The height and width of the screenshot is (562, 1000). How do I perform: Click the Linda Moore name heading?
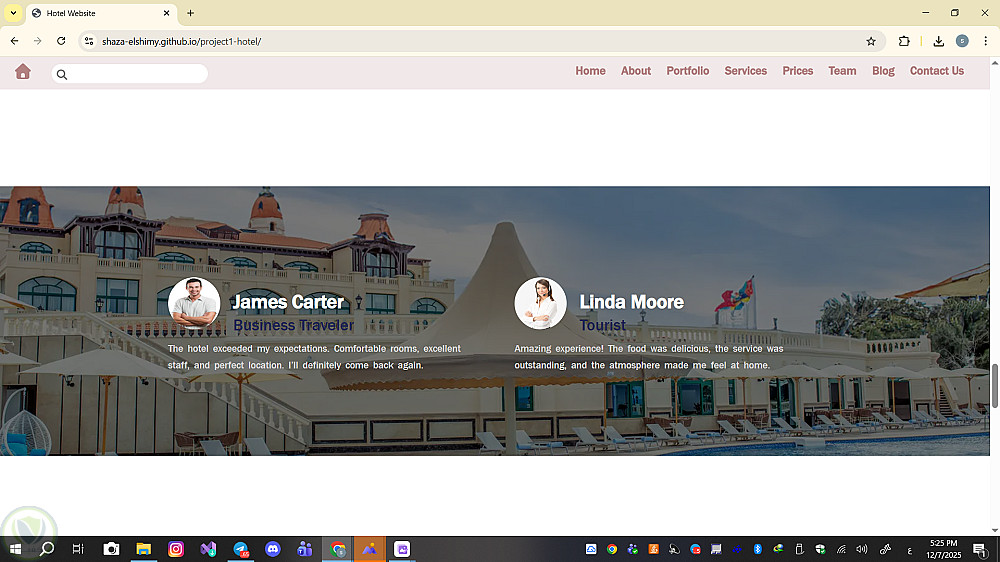631,302
